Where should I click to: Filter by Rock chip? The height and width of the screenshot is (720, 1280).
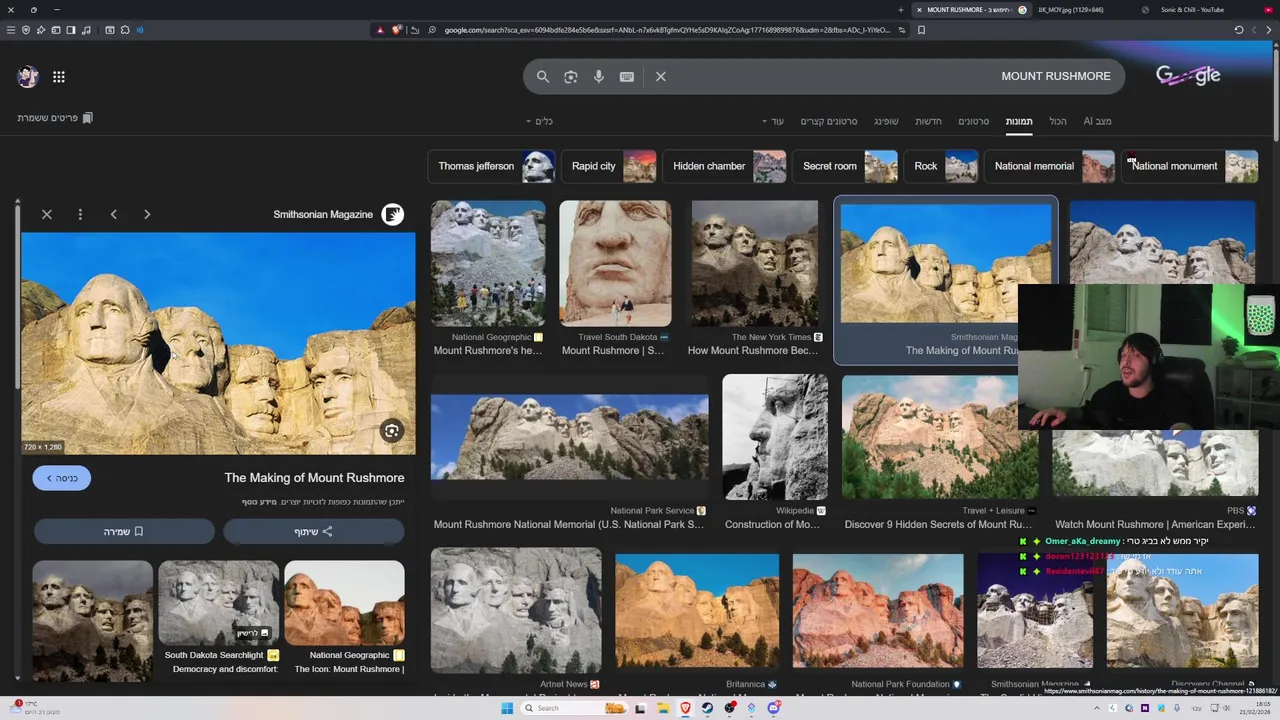942,166
